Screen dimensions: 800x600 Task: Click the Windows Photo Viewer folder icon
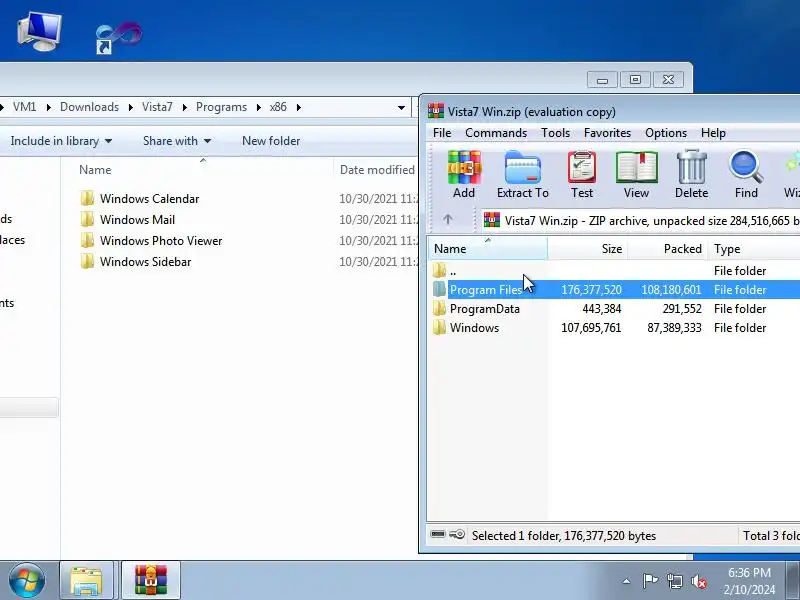point(87,240)
